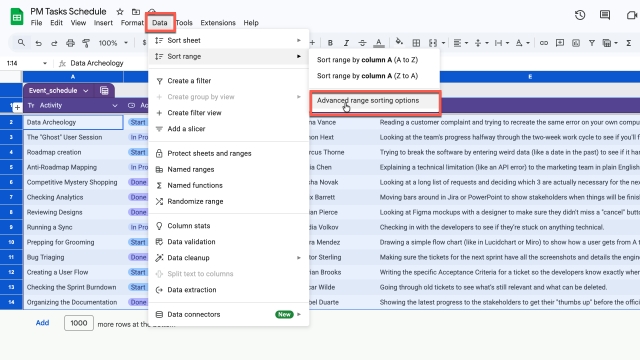Click the filter funnel toolbar icon
The width and height of the screenshot is (640, 360).
tap(591, 43)
